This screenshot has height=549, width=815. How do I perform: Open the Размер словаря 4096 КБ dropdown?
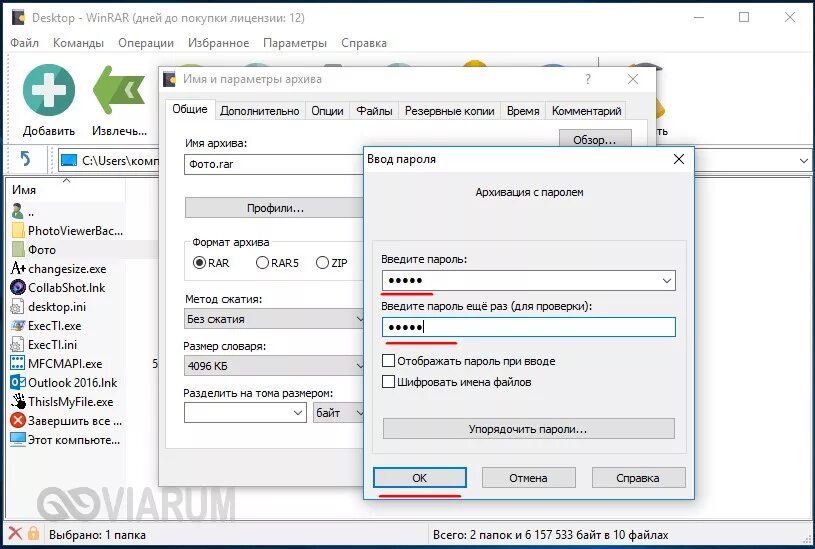274,366
